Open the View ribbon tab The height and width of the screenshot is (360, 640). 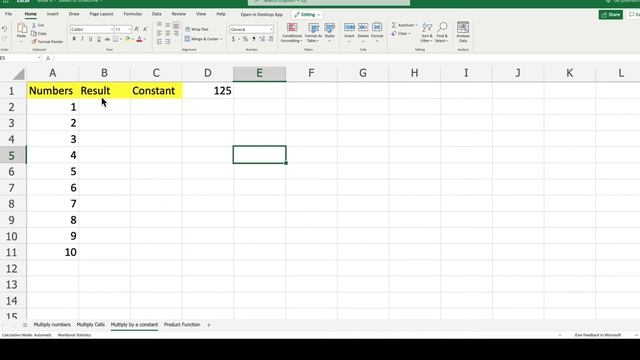[x=201, y=14]
